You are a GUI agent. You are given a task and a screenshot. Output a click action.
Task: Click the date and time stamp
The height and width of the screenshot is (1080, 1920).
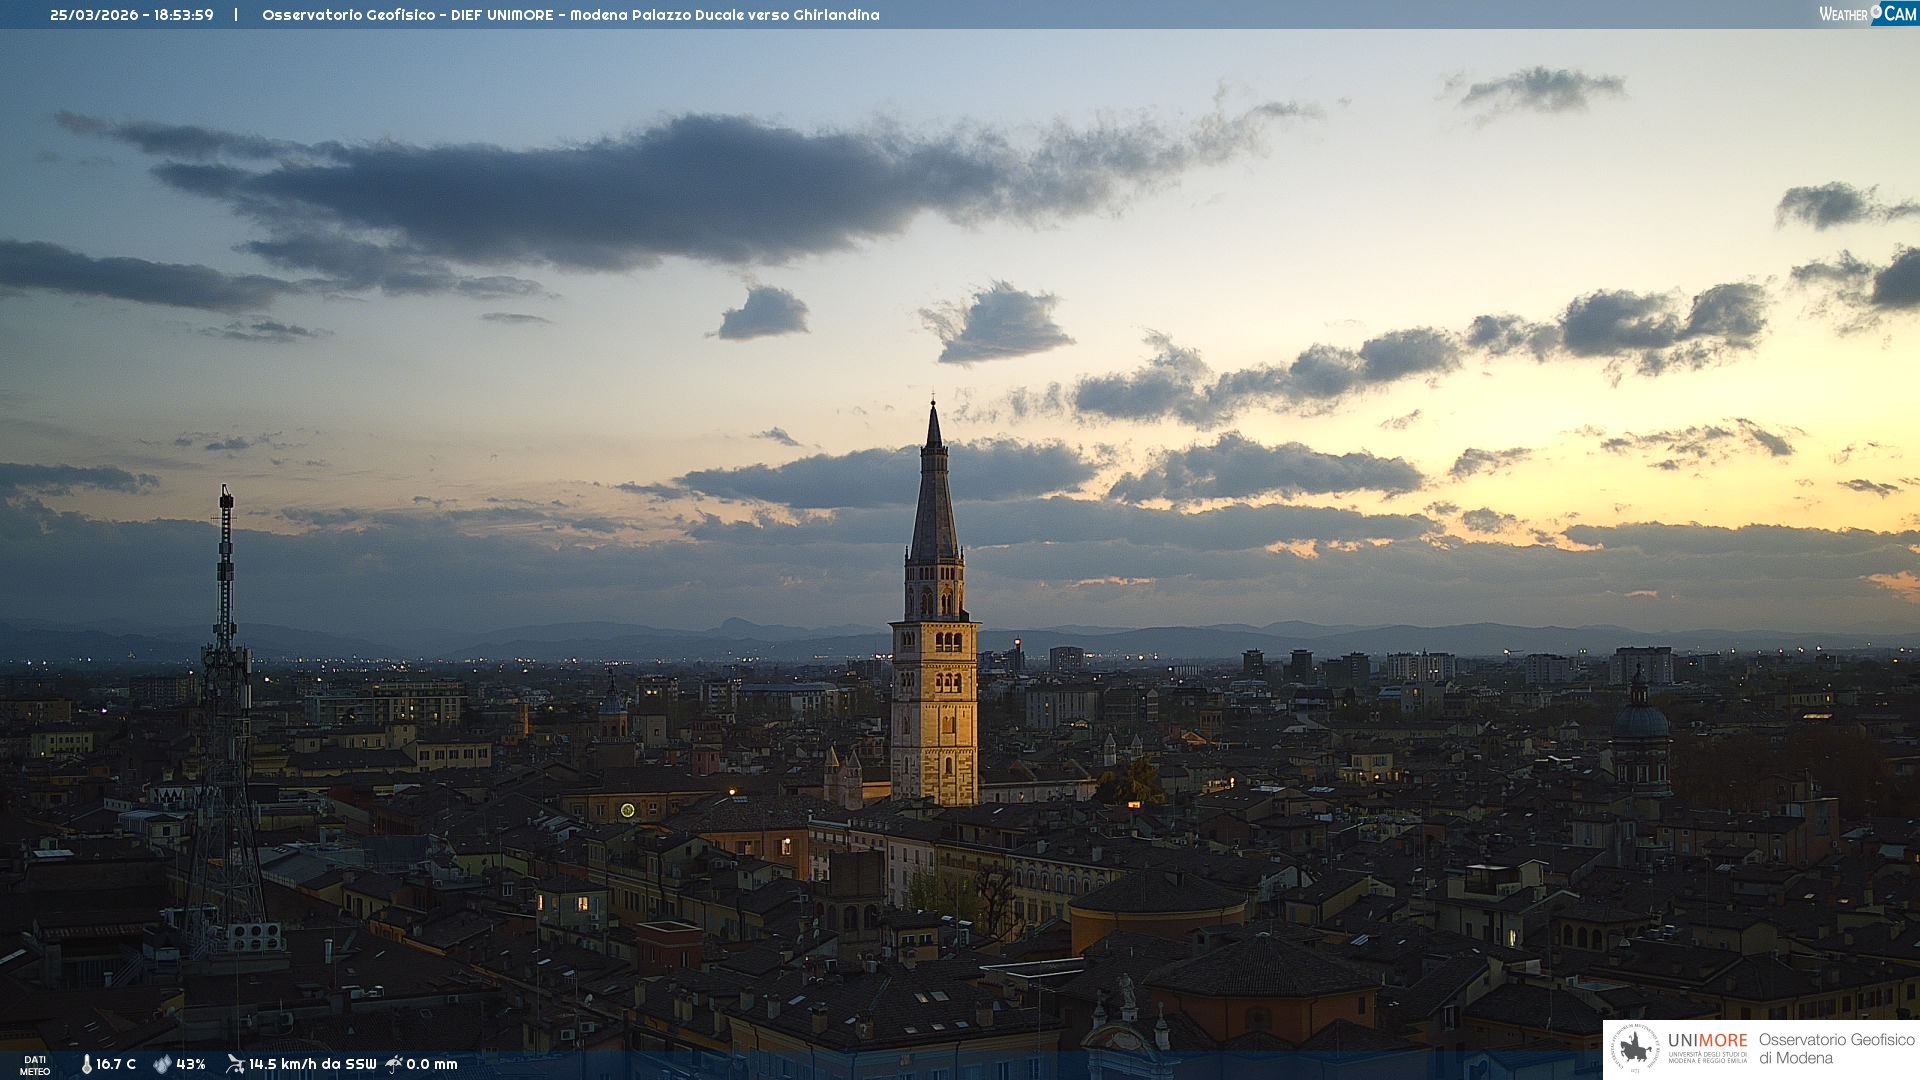pyautogui.click(x=132, y=15)
